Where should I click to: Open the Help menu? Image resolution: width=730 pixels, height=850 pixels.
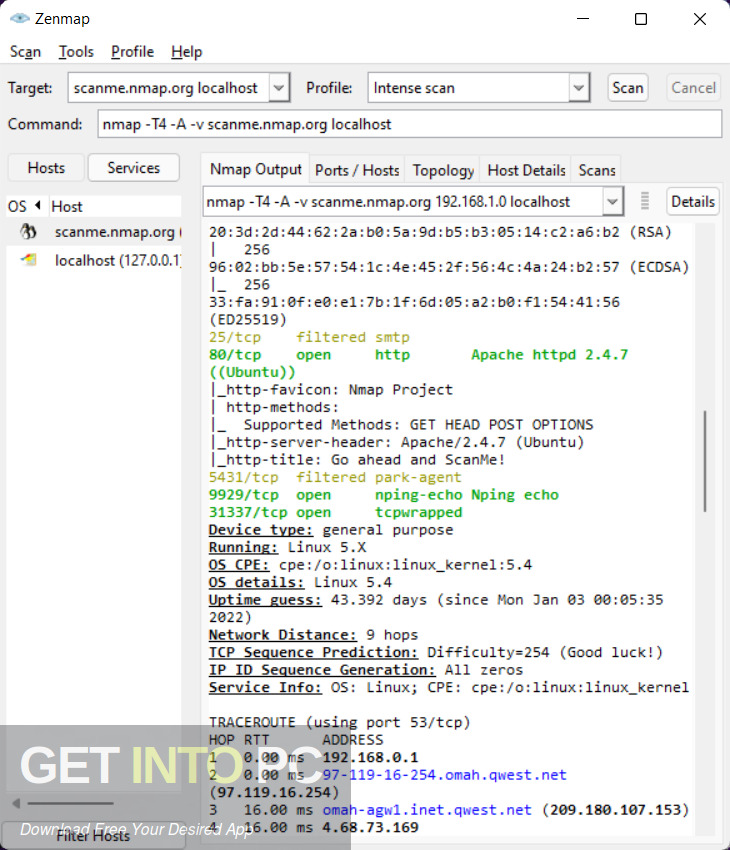pyautogui.click(x=187, y=52)
